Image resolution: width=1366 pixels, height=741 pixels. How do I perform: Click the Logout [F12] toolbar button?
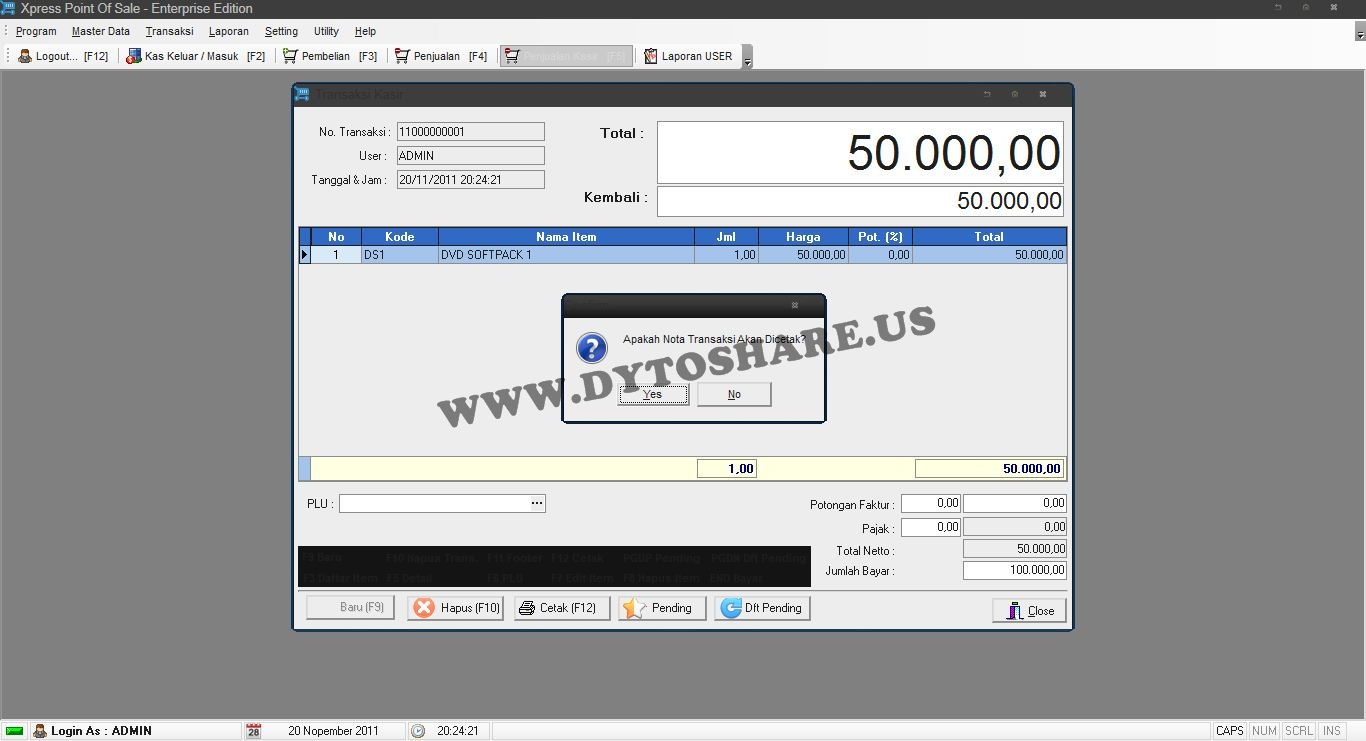point(63,56)
